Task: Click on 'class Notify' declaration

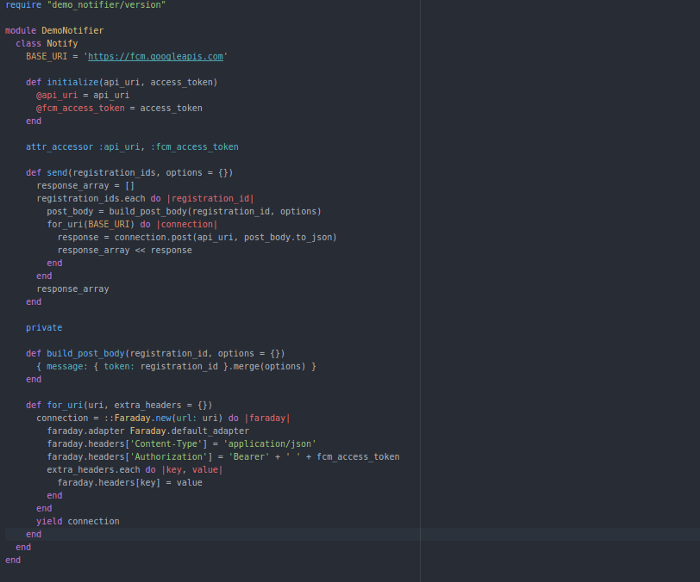Action: point(47,43)
